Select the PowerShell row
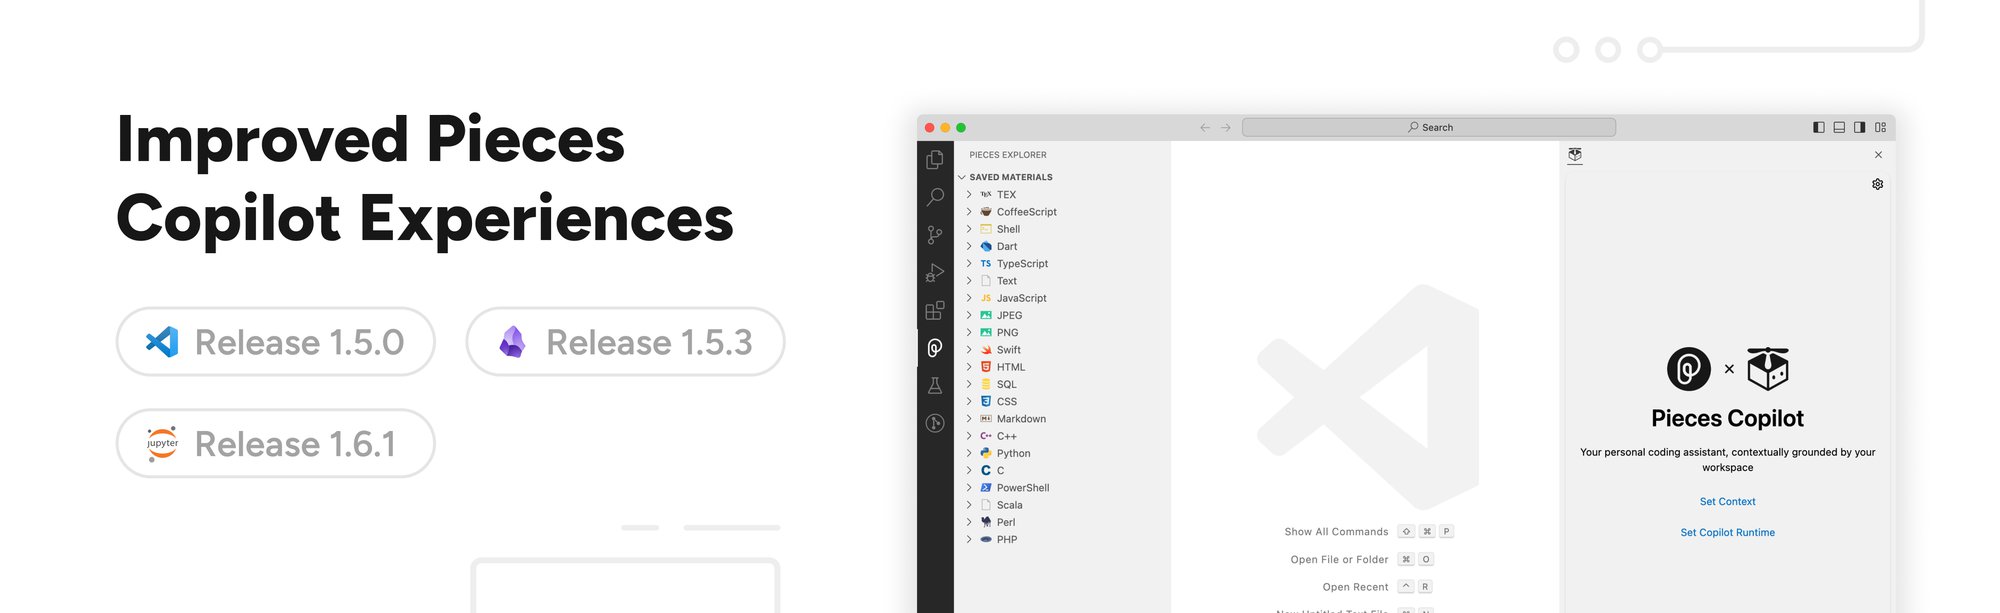The image size is (2000, 613). [1062, 488]
